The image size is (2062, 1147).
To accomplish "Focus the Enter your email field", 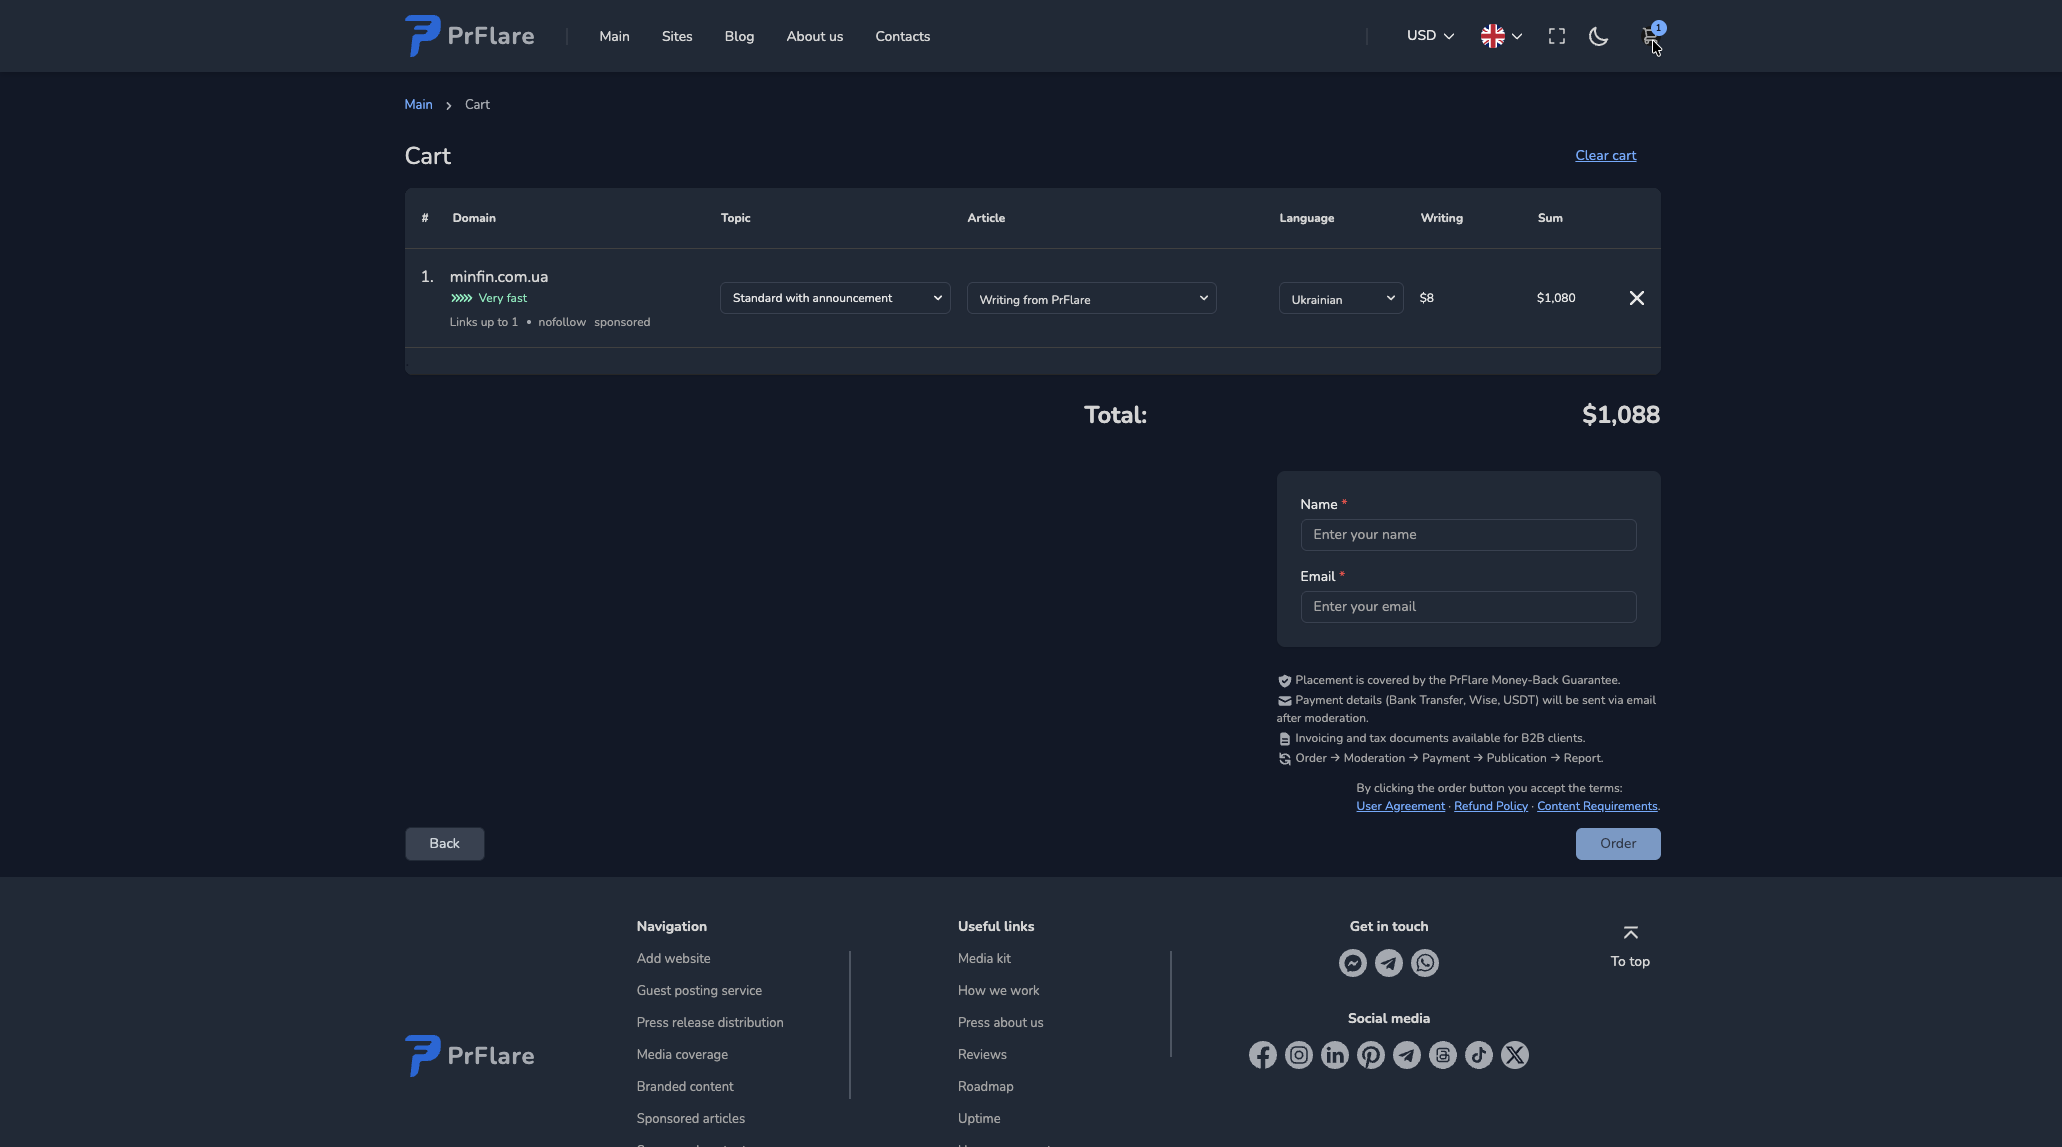I will pyautogui.click(x=1467, y=607).
